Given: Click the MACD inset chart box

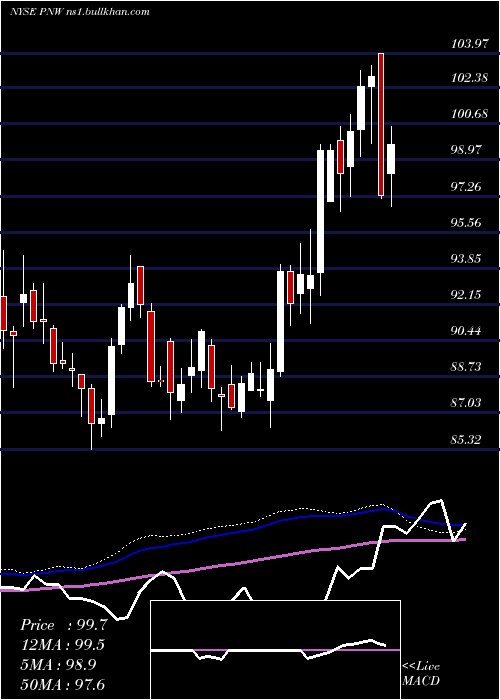Looking at the screenshot, I should click(x=275, y=650).
